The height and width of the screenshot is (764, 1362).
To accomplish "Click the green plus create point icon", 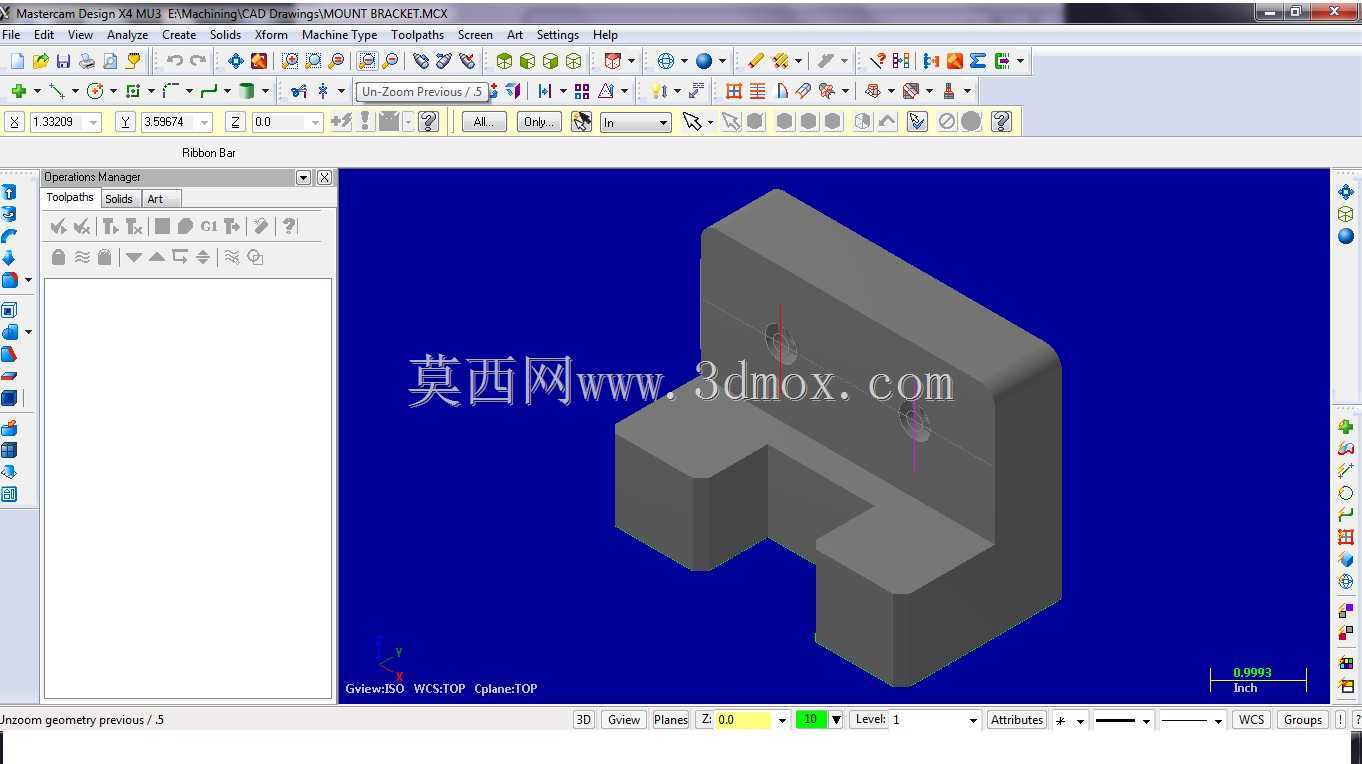I will tap(18, 91).
